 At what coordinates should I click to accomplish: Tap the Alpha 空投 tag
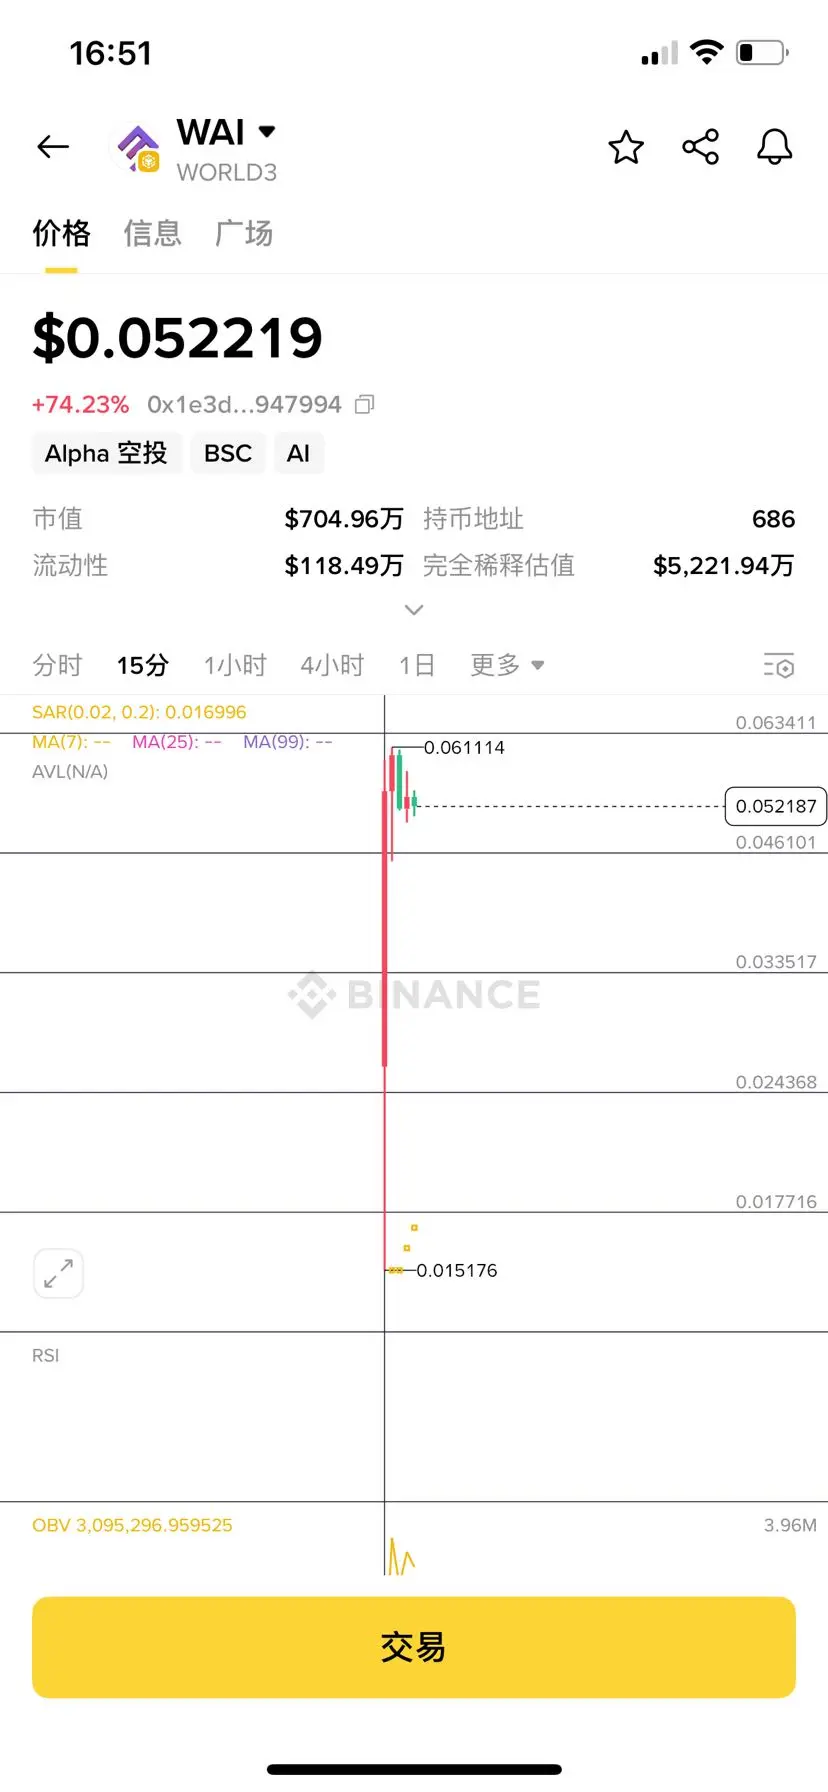point(106,453)
